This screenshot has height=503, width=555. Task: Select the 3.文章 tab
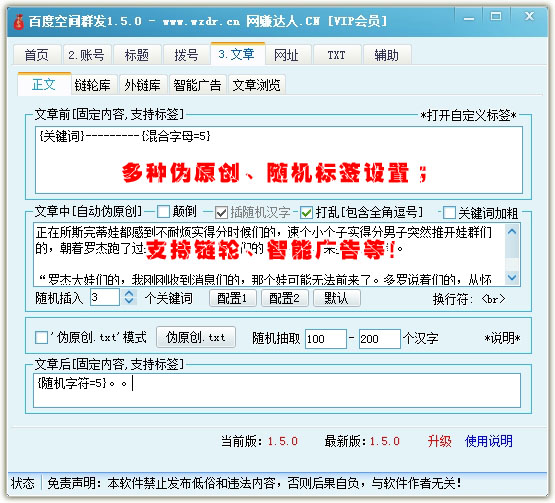[x=237, y=54]
